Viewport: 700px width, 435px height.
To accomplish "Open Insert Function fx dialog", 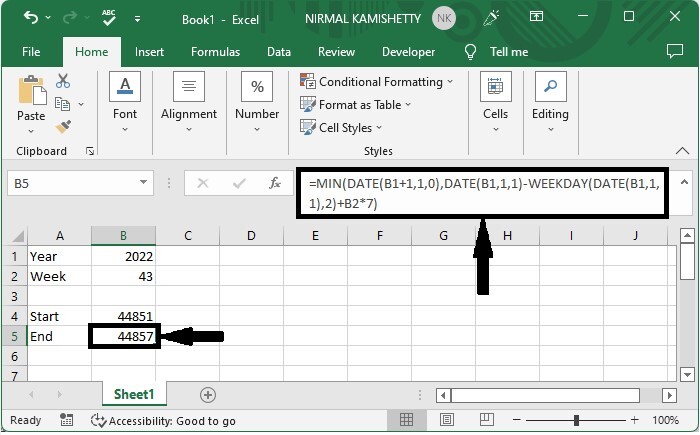I will pos(275,183).
